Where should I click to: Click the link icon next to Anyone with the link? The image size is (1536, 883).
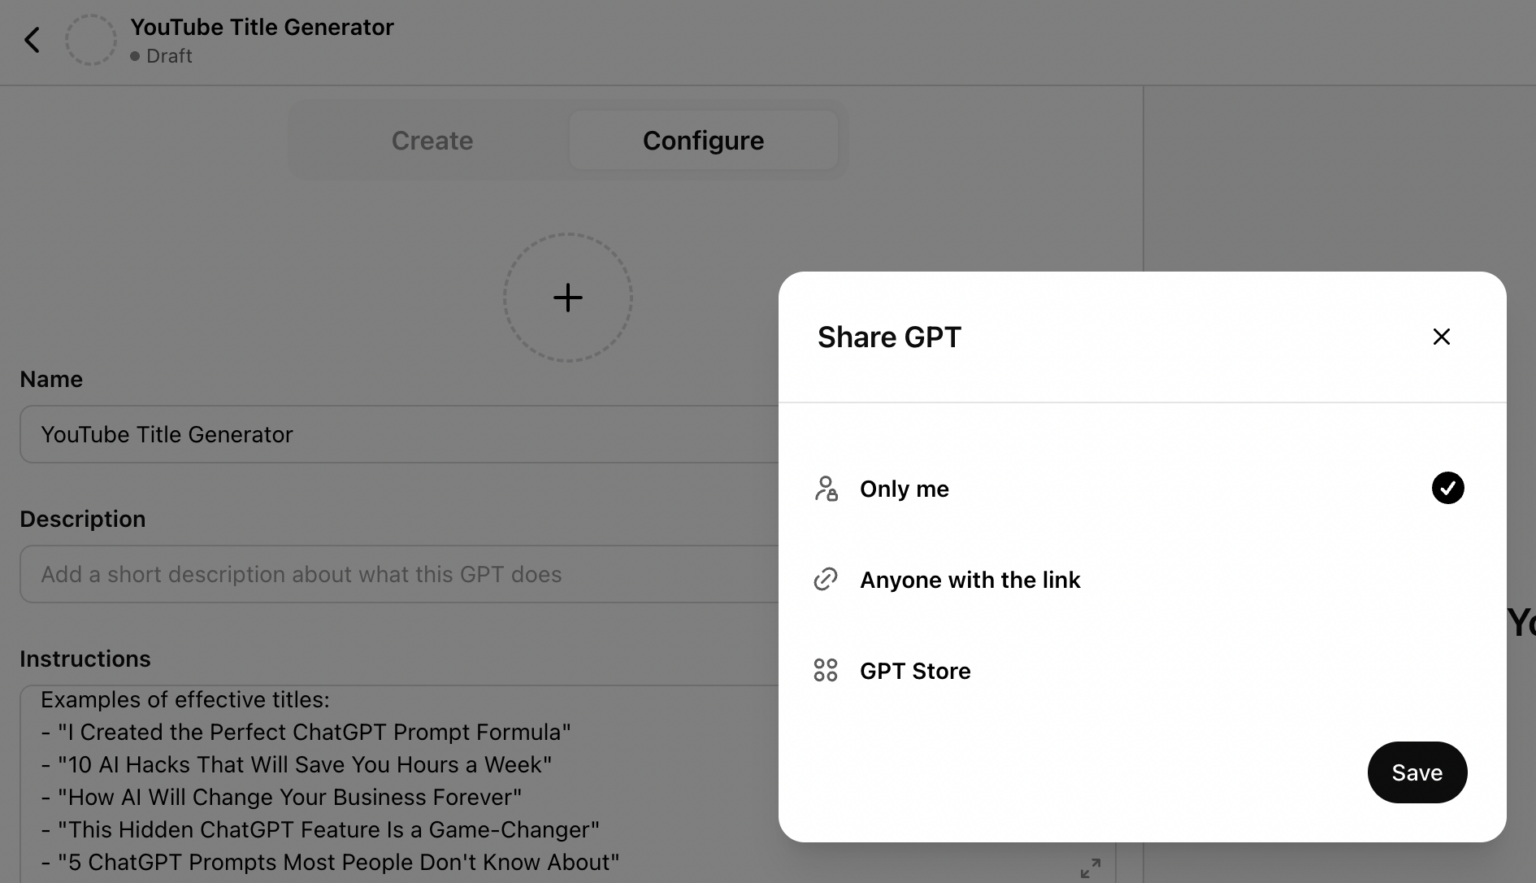click(x=825, y=579)
